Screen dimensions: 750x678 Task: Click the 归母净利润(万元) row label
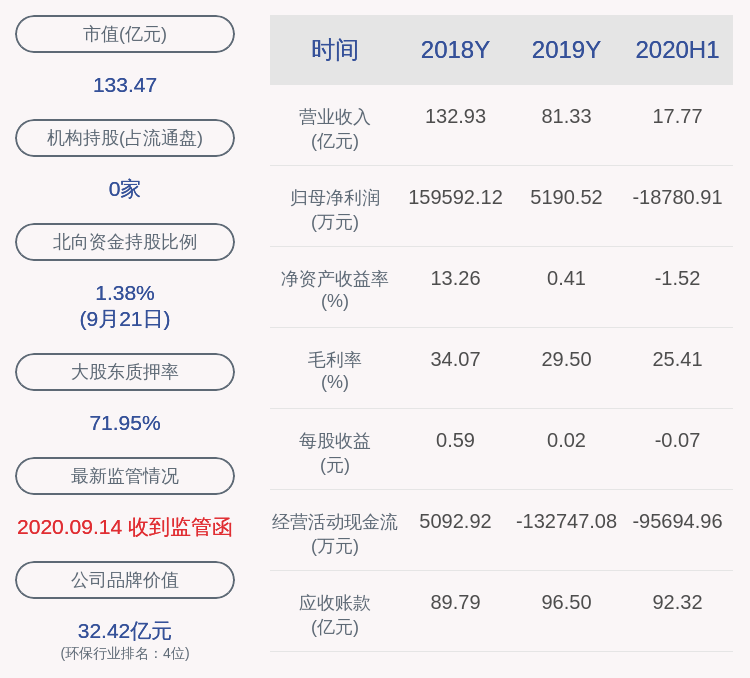pyautogui.click(x=335, y=210)
